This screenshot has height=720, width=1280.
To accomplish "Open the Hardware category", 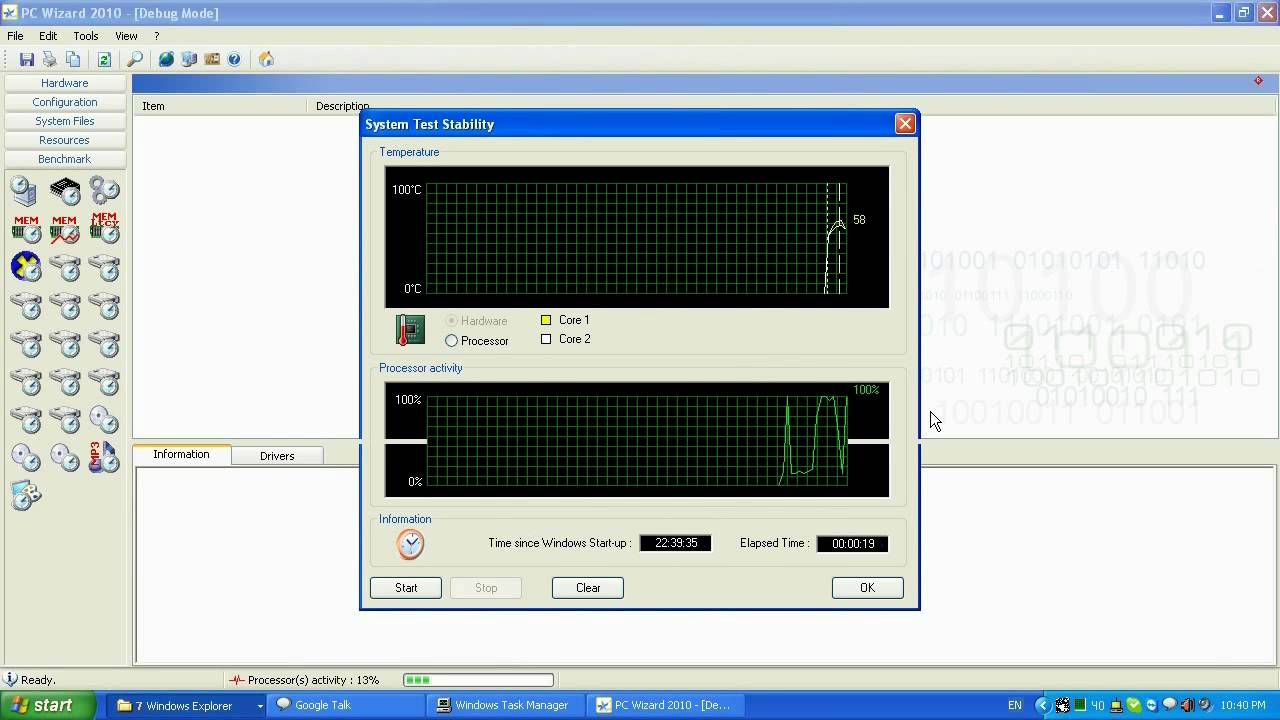I will (x=65, y=83).
